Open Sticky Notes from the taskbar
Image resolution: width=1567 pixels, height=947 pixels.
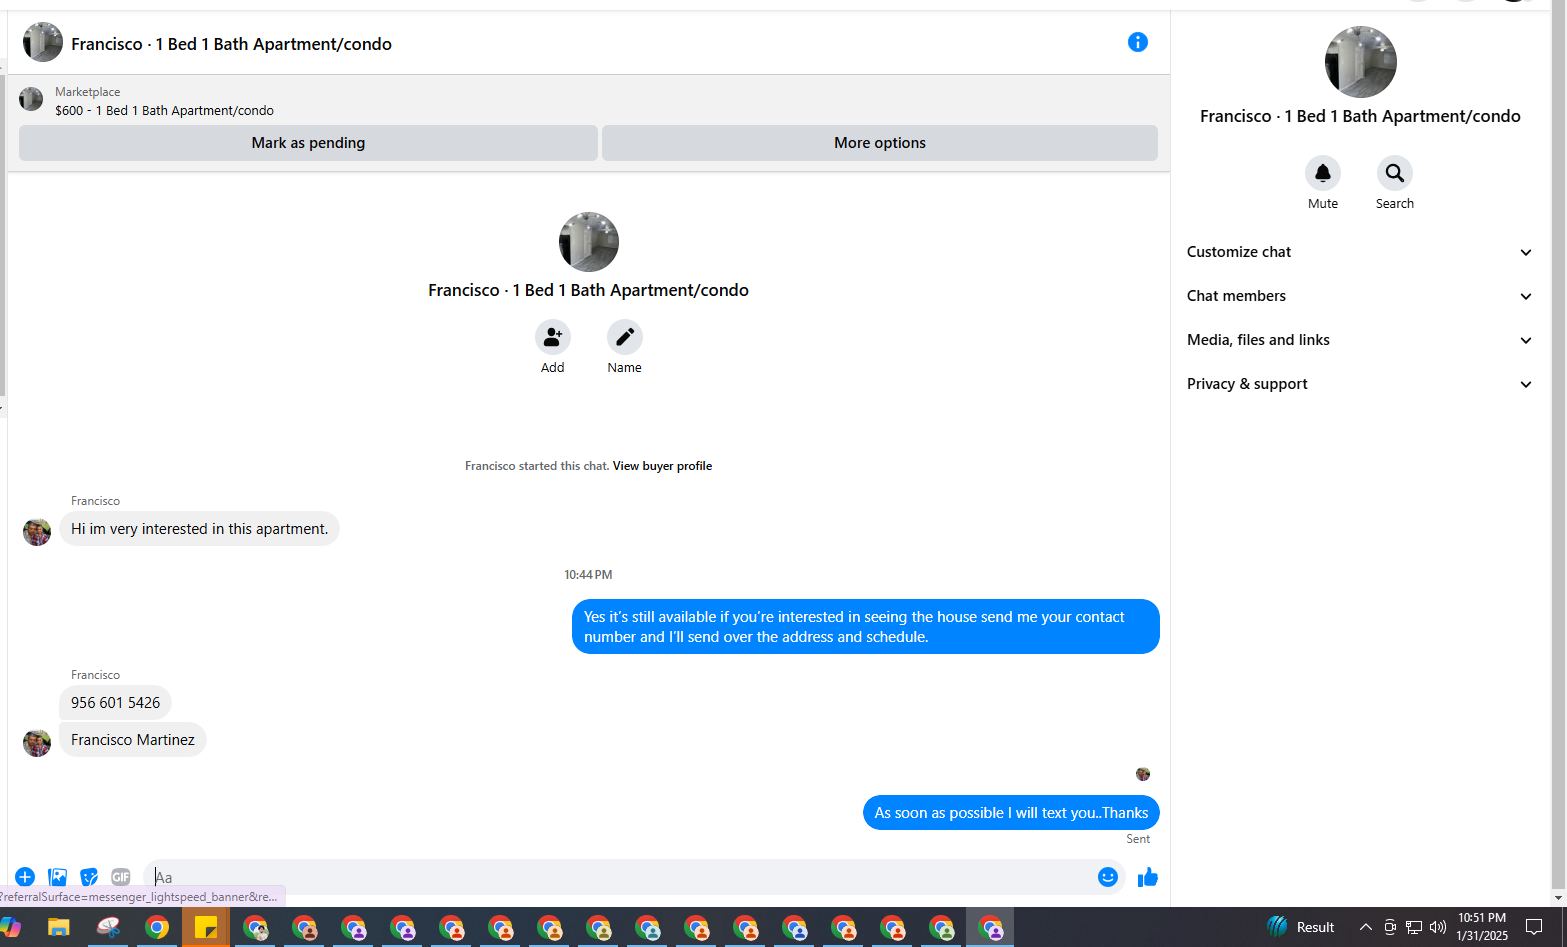click(206, 928)
